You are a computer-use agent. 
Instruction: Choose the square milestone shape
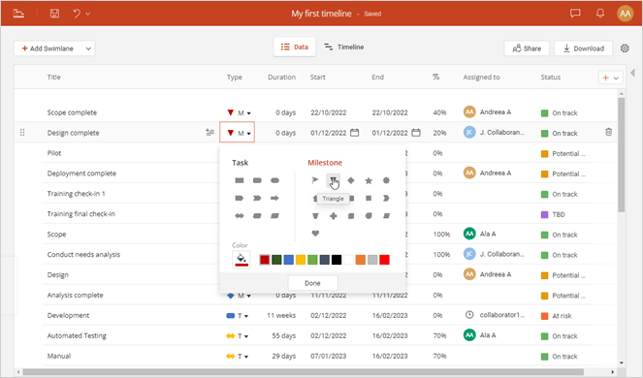pyautogui.click(x=369, y=198)
